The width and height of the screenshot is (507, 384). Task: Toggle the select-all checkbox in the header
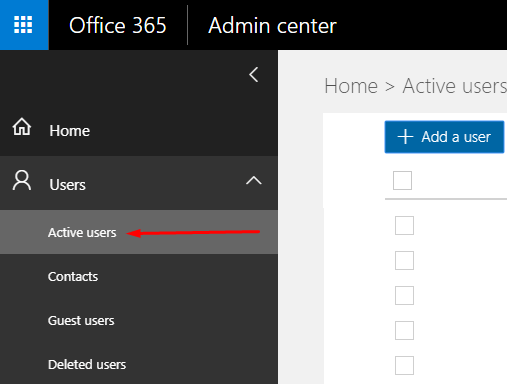tap(402, 180)
